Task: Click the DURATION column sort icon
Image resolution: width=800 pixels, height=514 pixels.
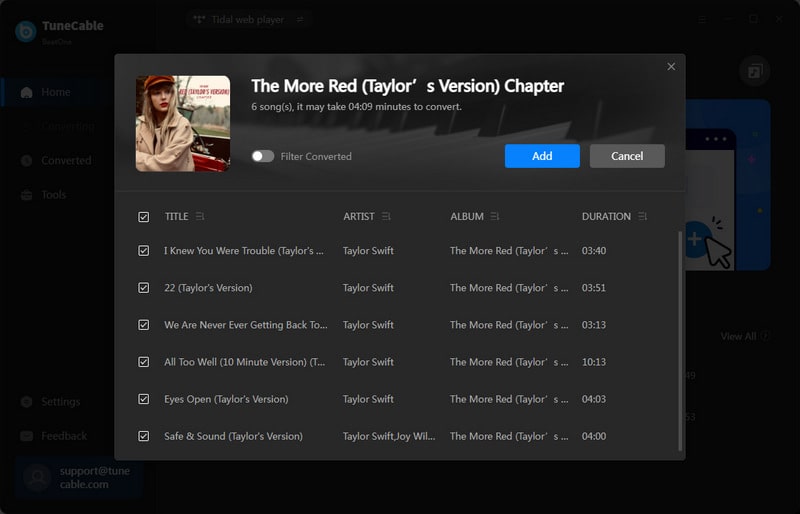Action: pos(642,217)
